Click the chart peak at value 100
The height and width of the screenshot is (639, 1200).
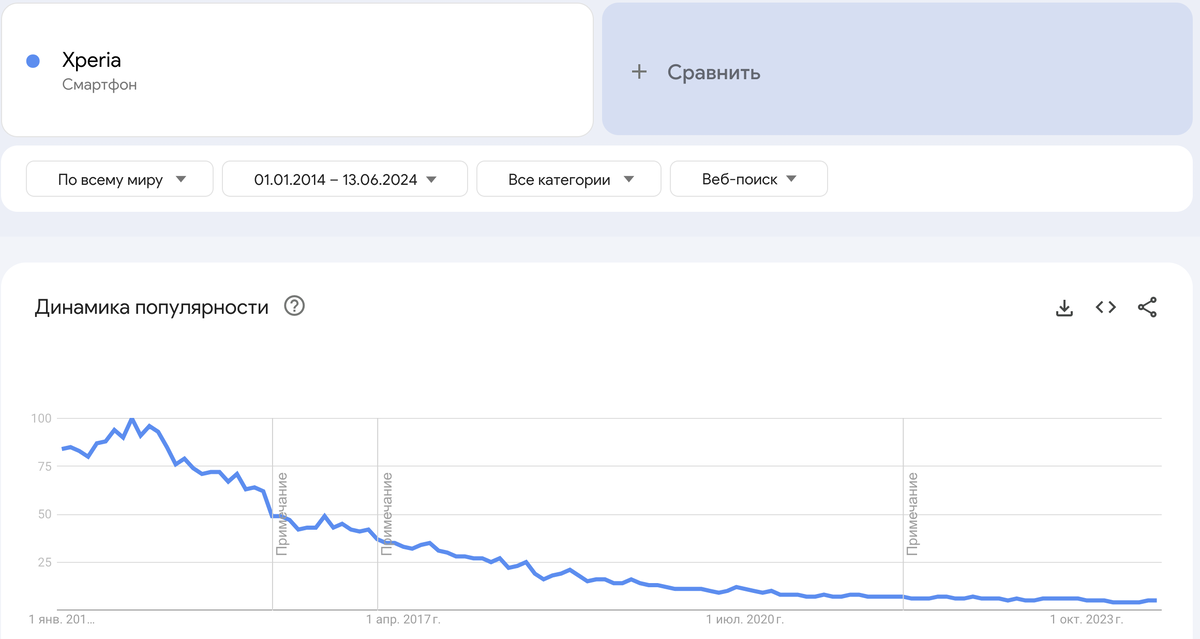(132, 419)
